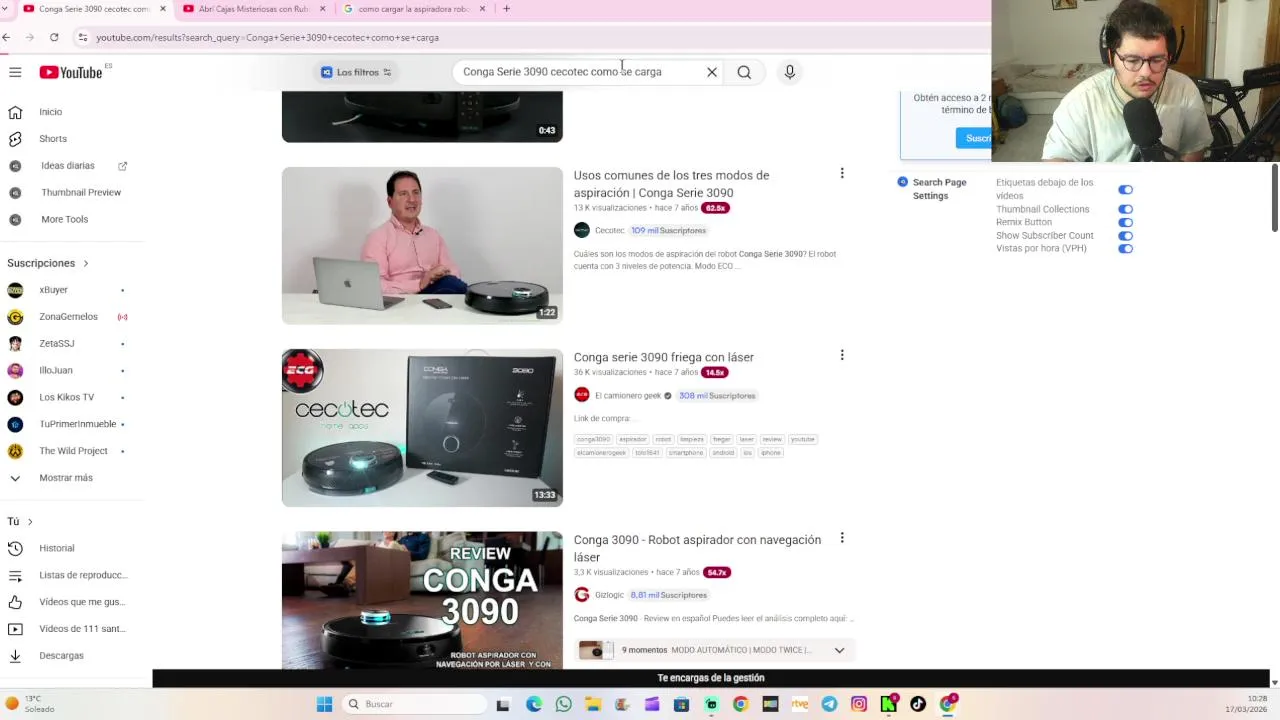The image size is (1280, 720).
Task: Play the REVIEW CONGA 3090 thumbnail
Action: point(422,601)
